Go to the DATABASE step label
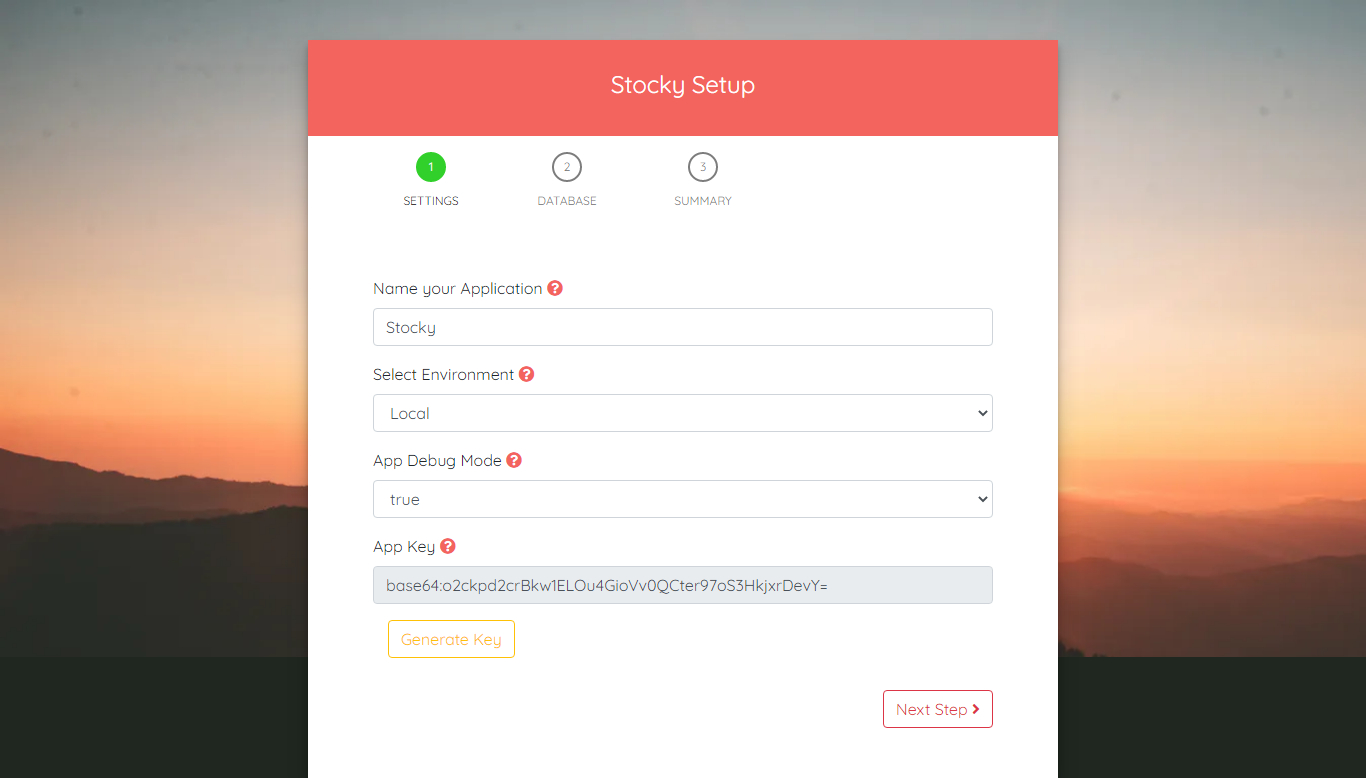The image size is (1366, 778). 567,201
